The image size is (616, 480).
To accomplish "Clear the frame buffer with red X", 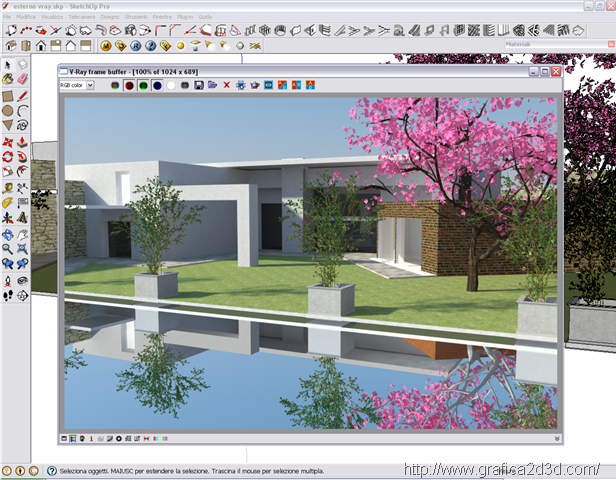I will coord(226,86).
